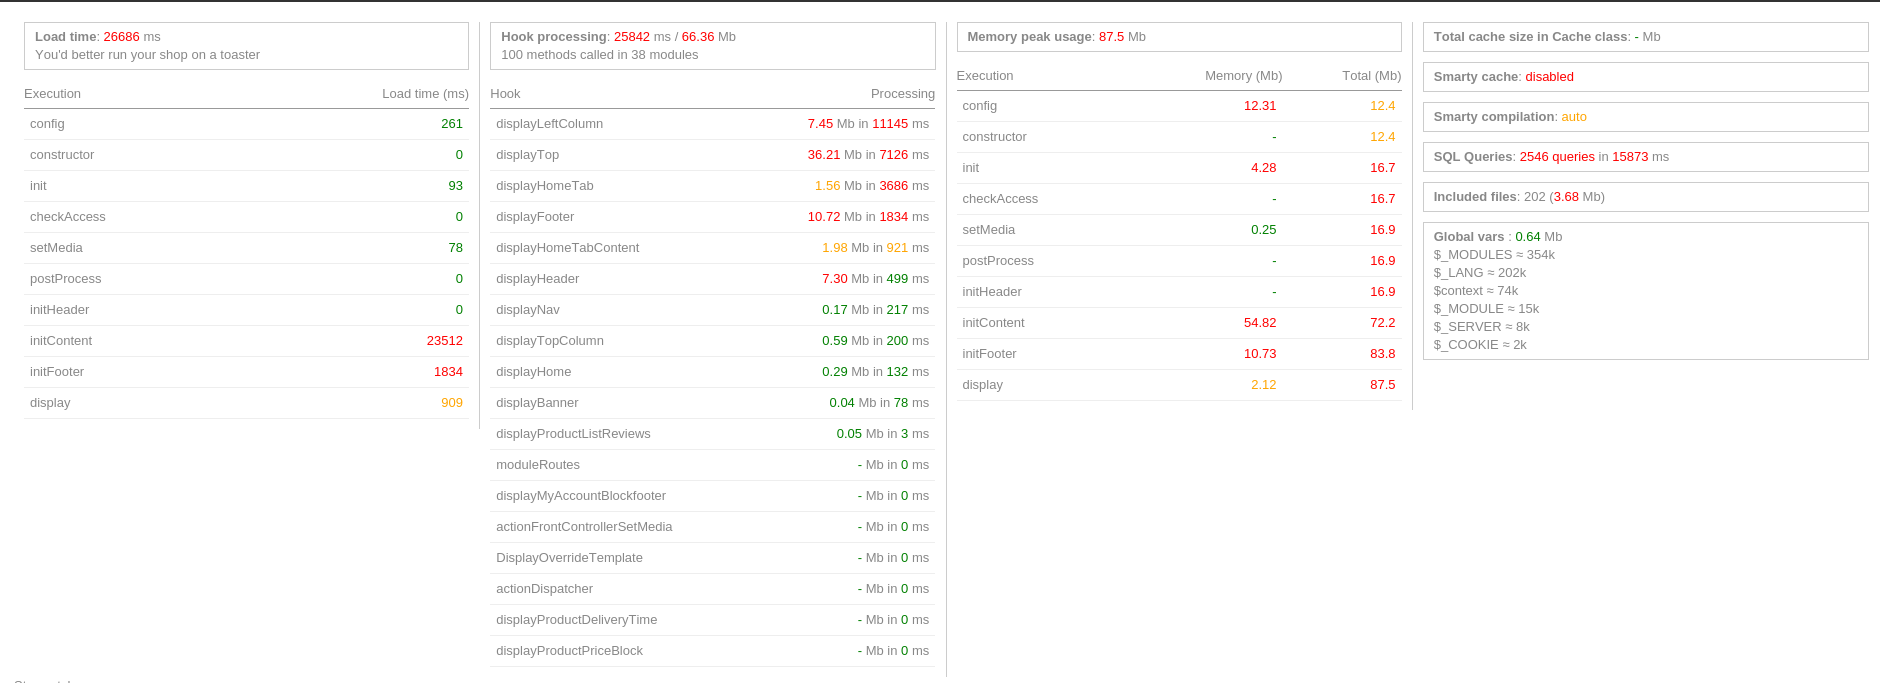
Task: Click displayProductPriceBlock hook name
Action: [x=569, y=651]
